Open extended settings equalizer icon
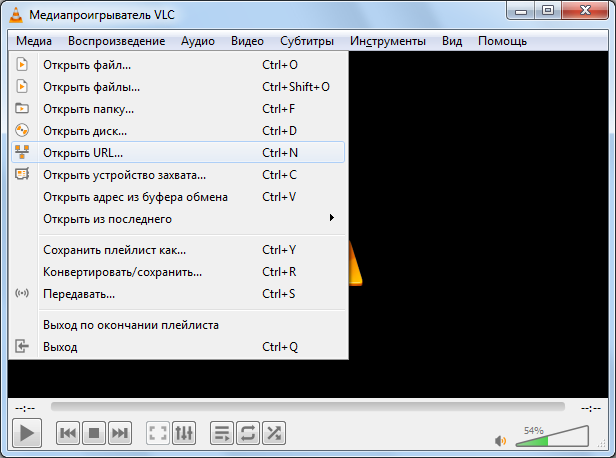The height and width of the screenshot is (458, 616). pos(183,433)
